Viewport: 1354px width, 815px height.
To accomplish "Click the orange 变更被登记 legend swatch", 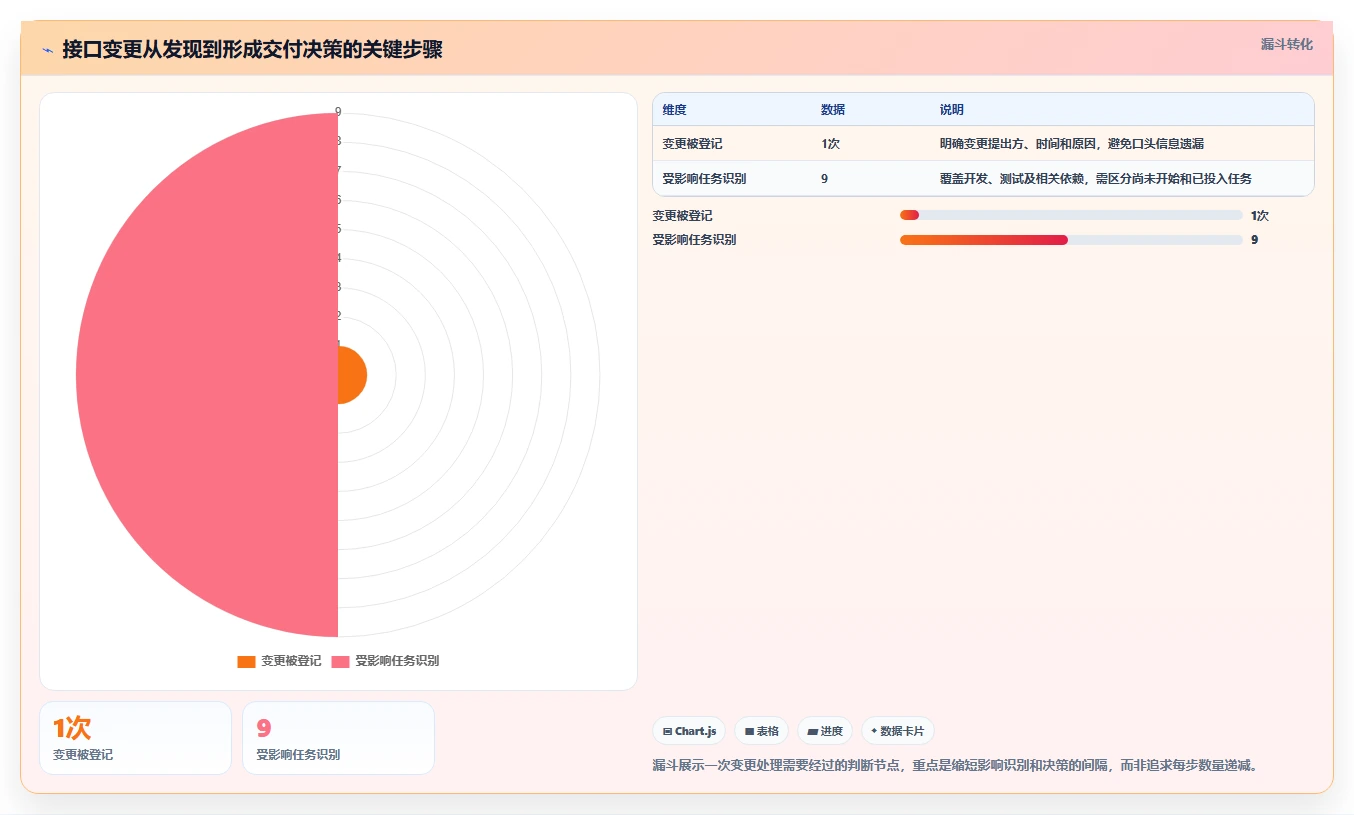I will 246,662.
